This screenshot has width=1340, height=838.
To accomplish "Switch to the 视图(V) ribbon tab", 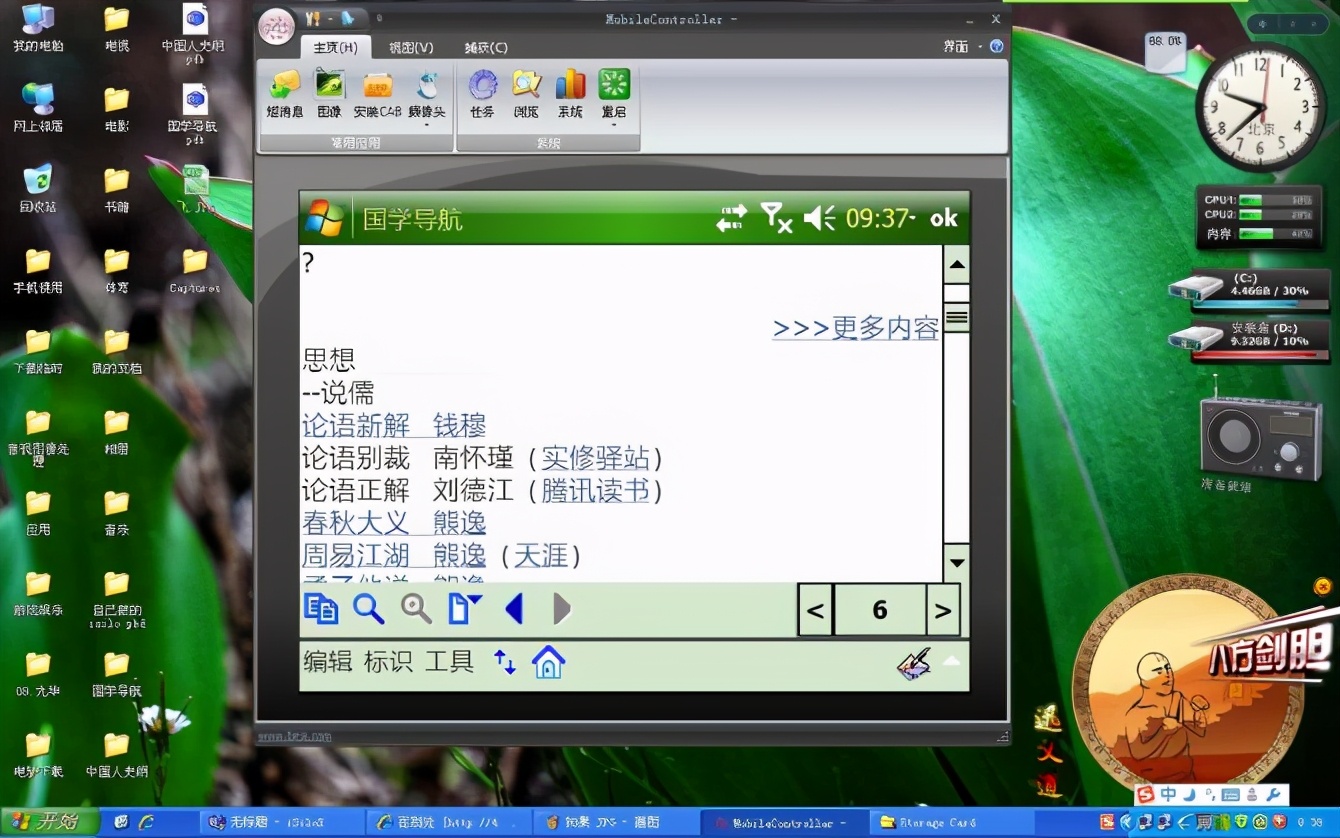I will 411,47.
